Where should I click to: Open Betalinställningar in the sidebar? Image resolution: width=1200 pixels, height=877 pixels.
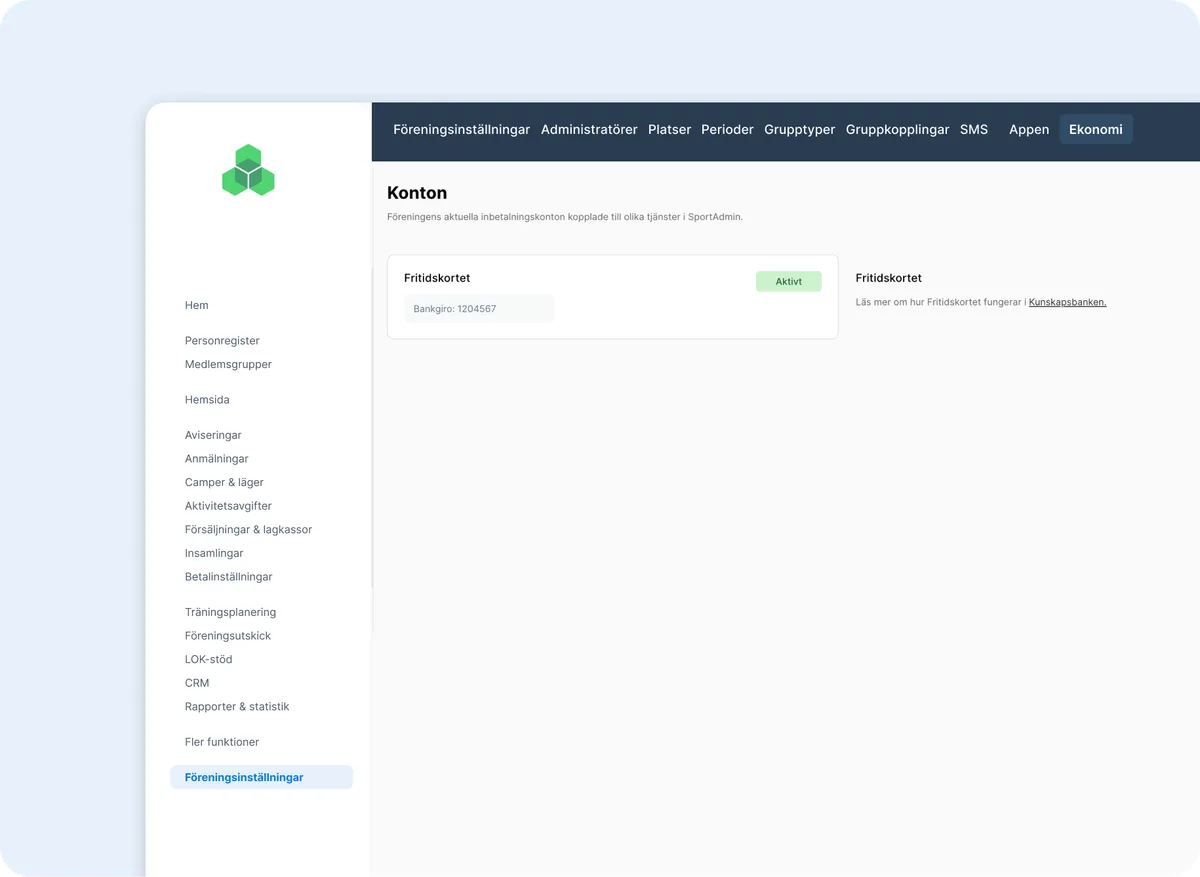pos(228,577)
